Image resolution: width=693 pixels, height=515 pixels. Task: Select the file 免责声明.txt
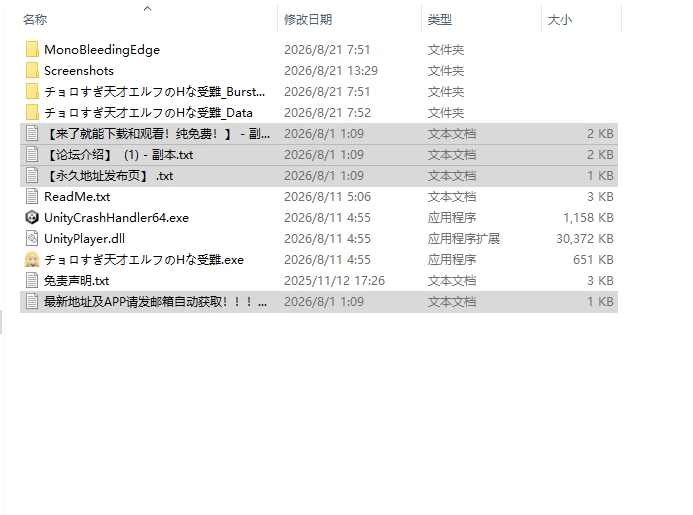coord(76,281)
